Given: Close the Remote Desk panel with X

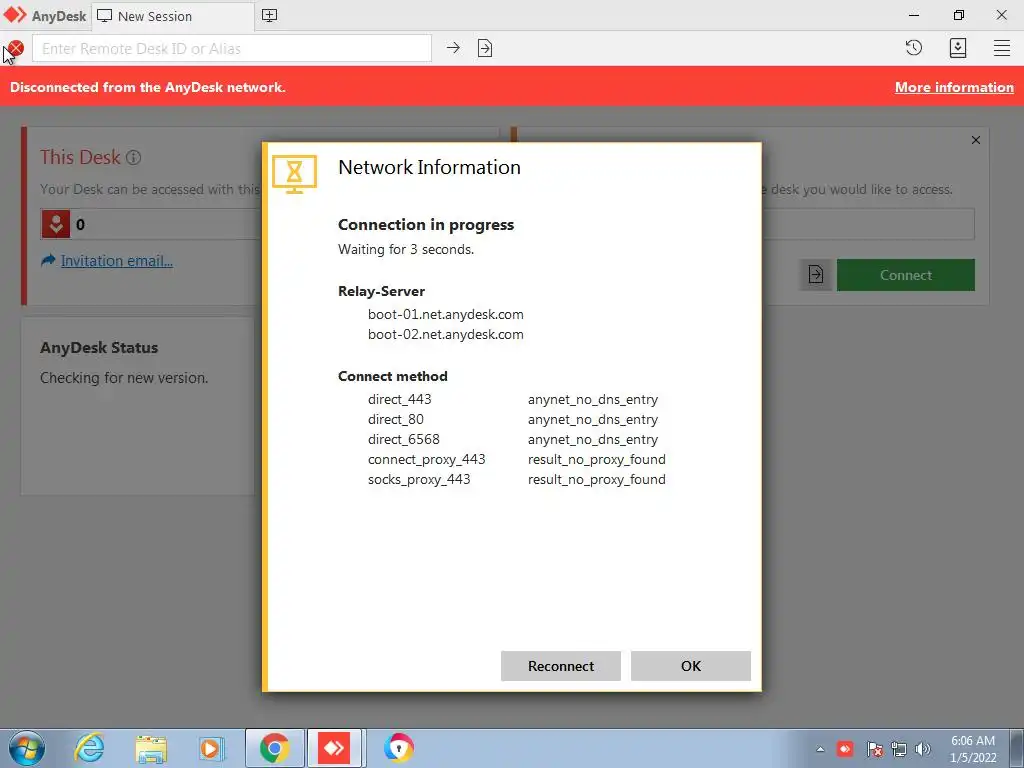Looking at the screenshot, I should pos(976,140).
